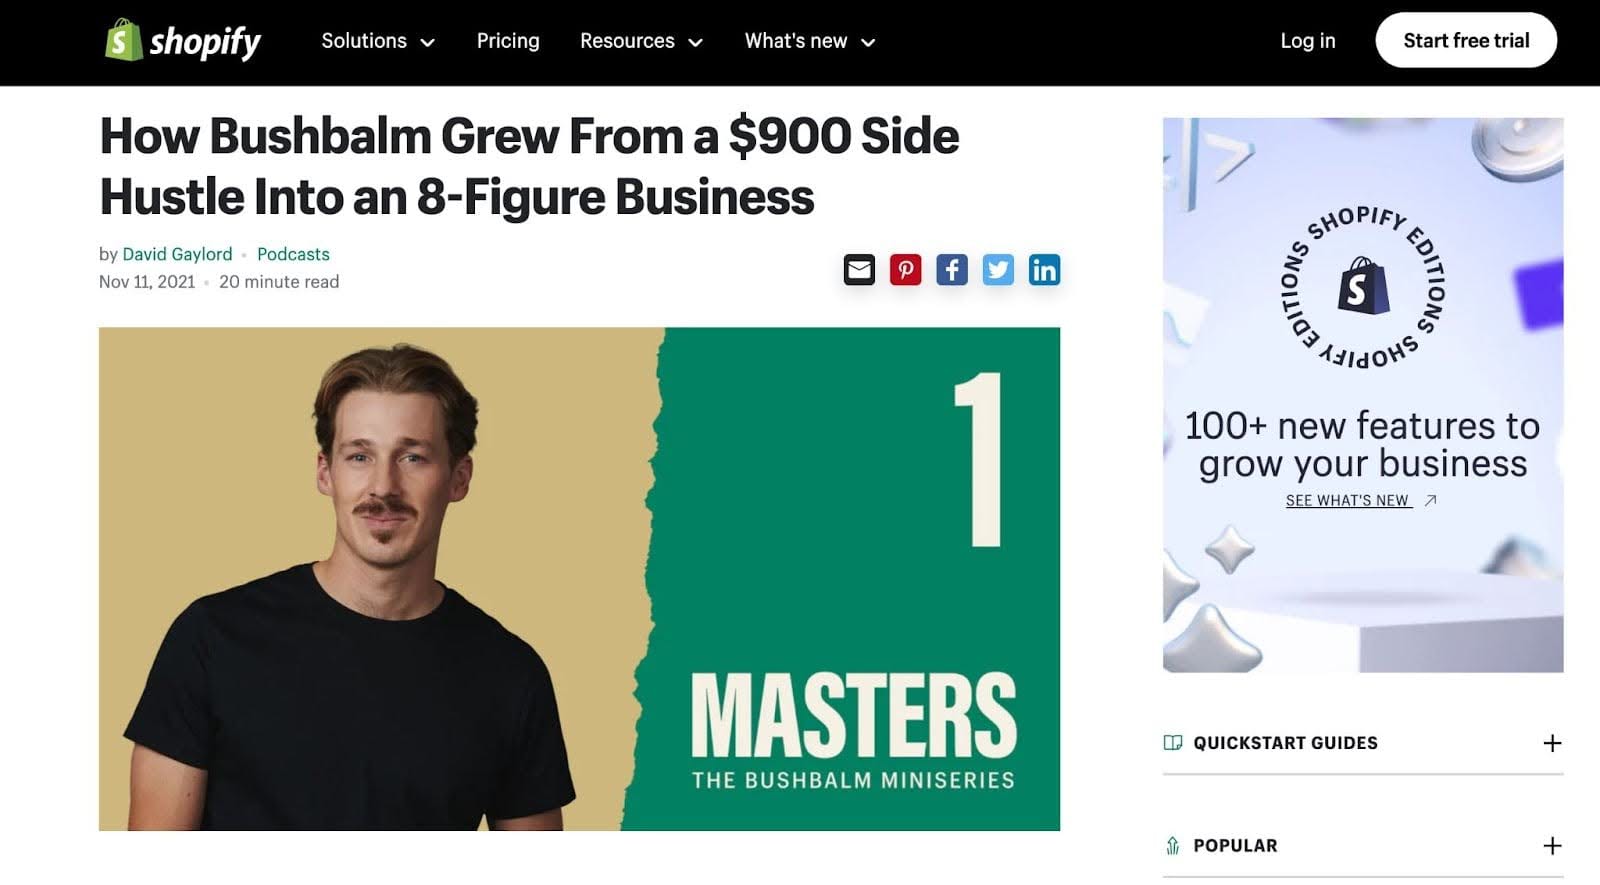The width and height of the screenshot is (1600, 885).
Task: Expand Popular section with plus sign
Action: 1552,846
